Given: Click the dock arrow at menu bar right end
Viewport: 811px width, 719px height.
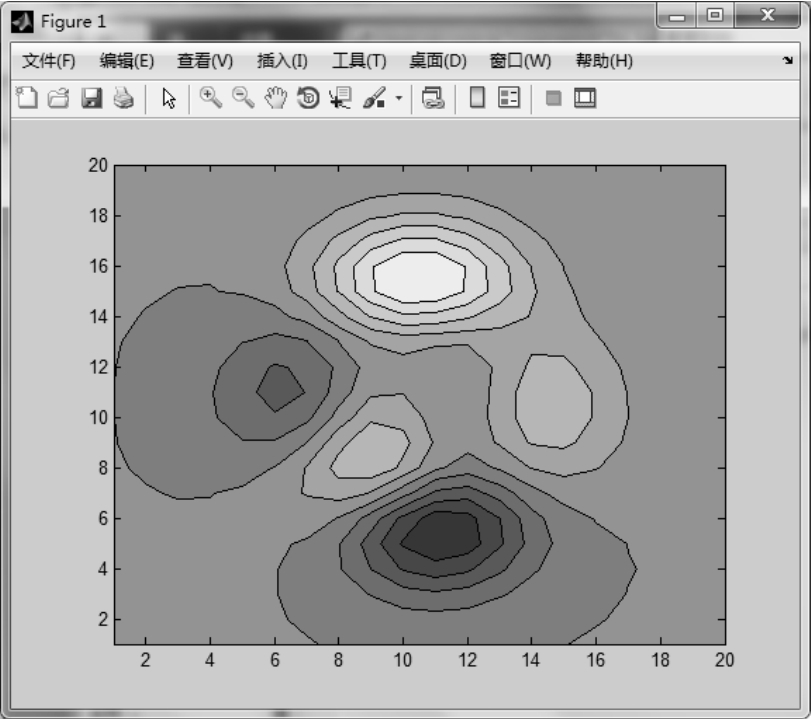Looking at the screenshot, I should [x=787, y=61].
